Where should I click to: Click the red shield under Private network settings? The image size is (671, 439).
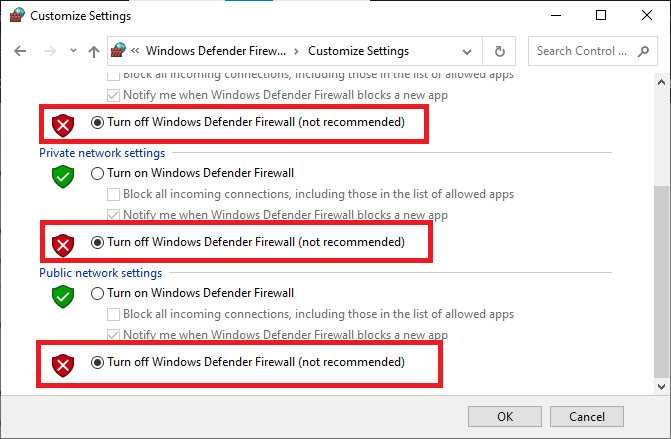(63, 244)
